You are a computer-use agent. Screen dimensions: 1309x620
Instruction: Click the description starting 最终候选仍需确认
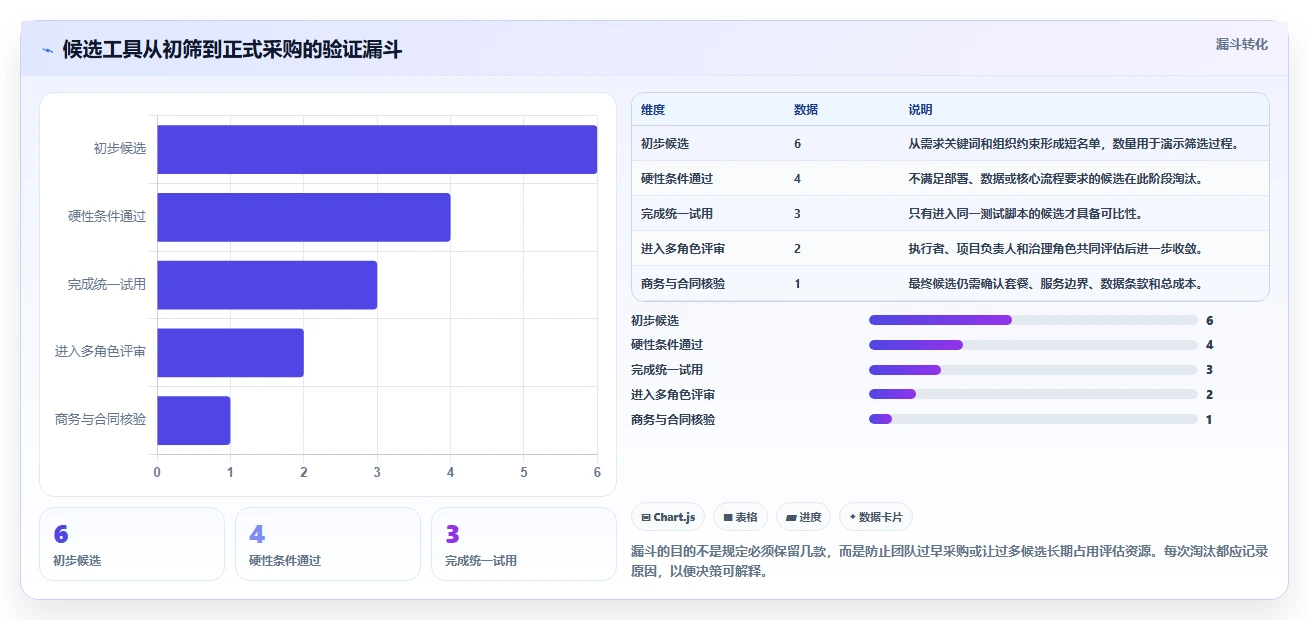pyautogui.click(x=1055, y=284)
